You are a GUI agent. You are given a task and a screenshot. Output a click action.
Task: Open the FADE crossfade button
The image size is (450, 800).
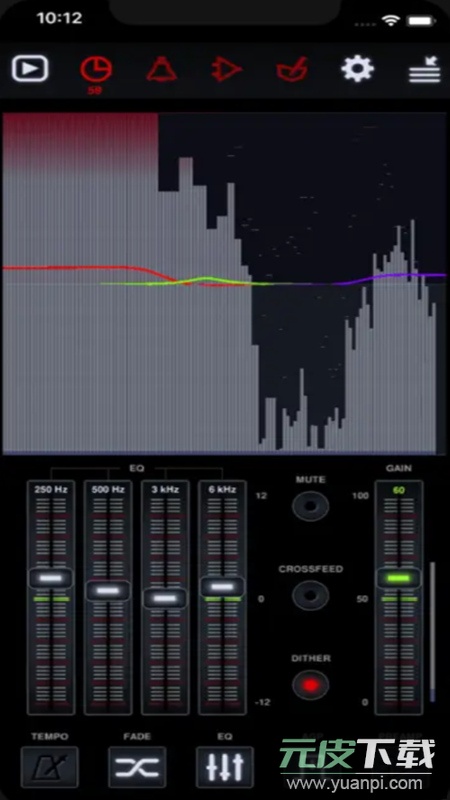137,767
